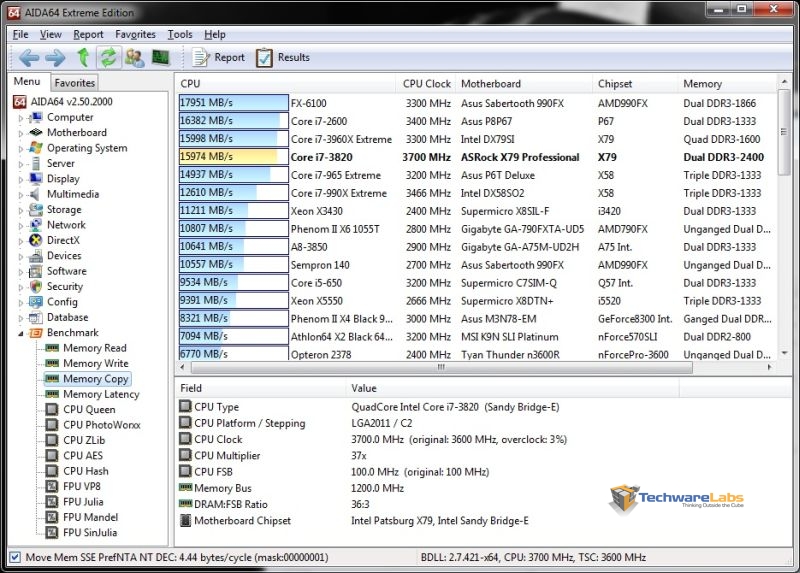Expand the Software tree node

pos(20,272)
